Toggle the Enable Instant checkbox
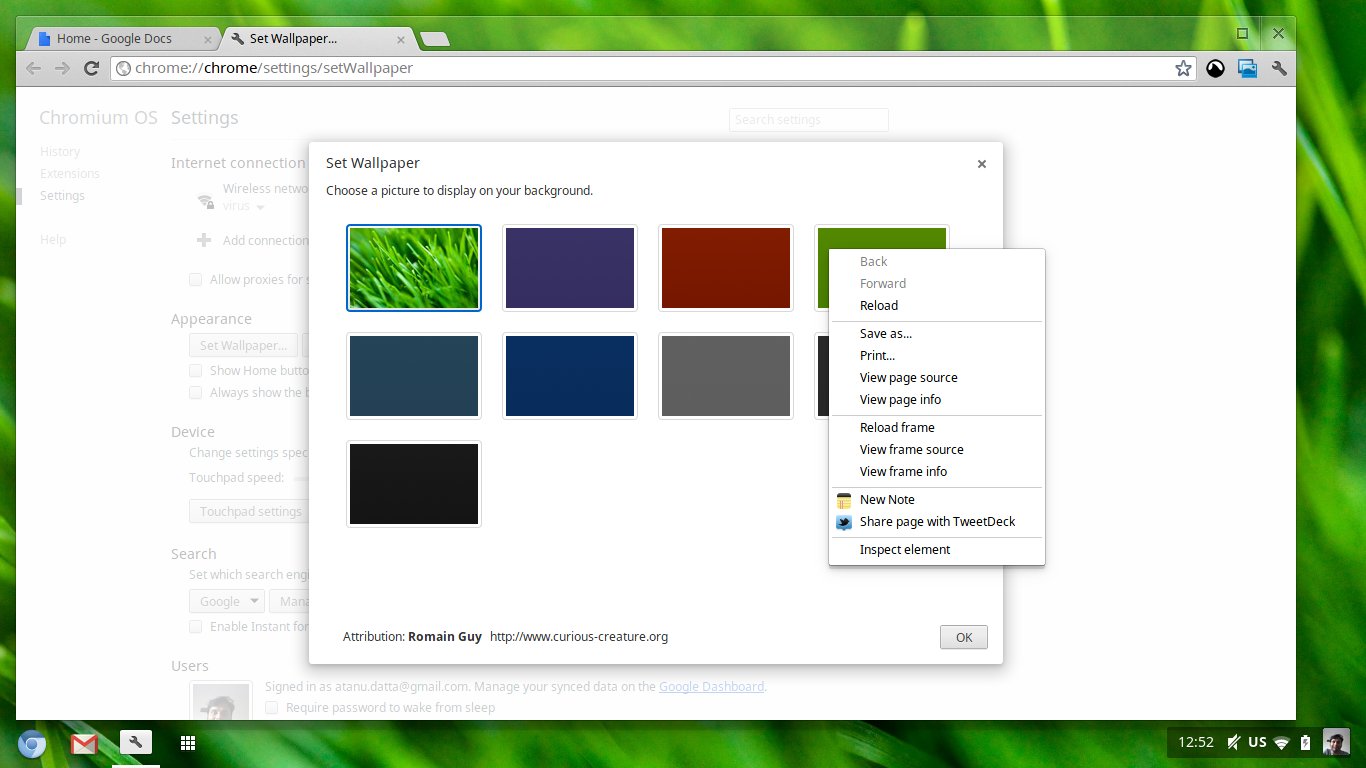The image size is (1366, 768). (x=196, y=627)
